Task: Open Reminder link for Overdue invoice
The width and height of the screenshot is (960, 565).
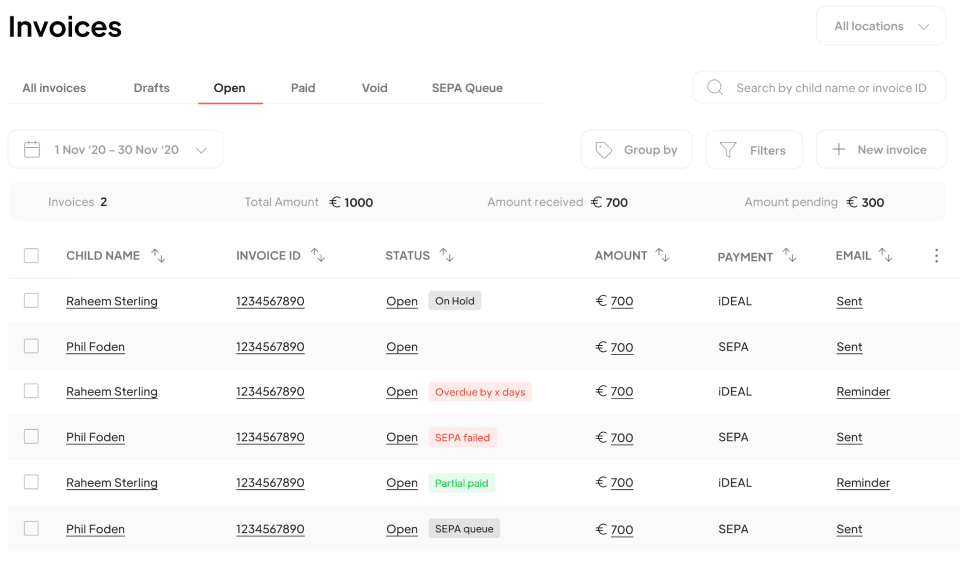Action: coord(863,392)
